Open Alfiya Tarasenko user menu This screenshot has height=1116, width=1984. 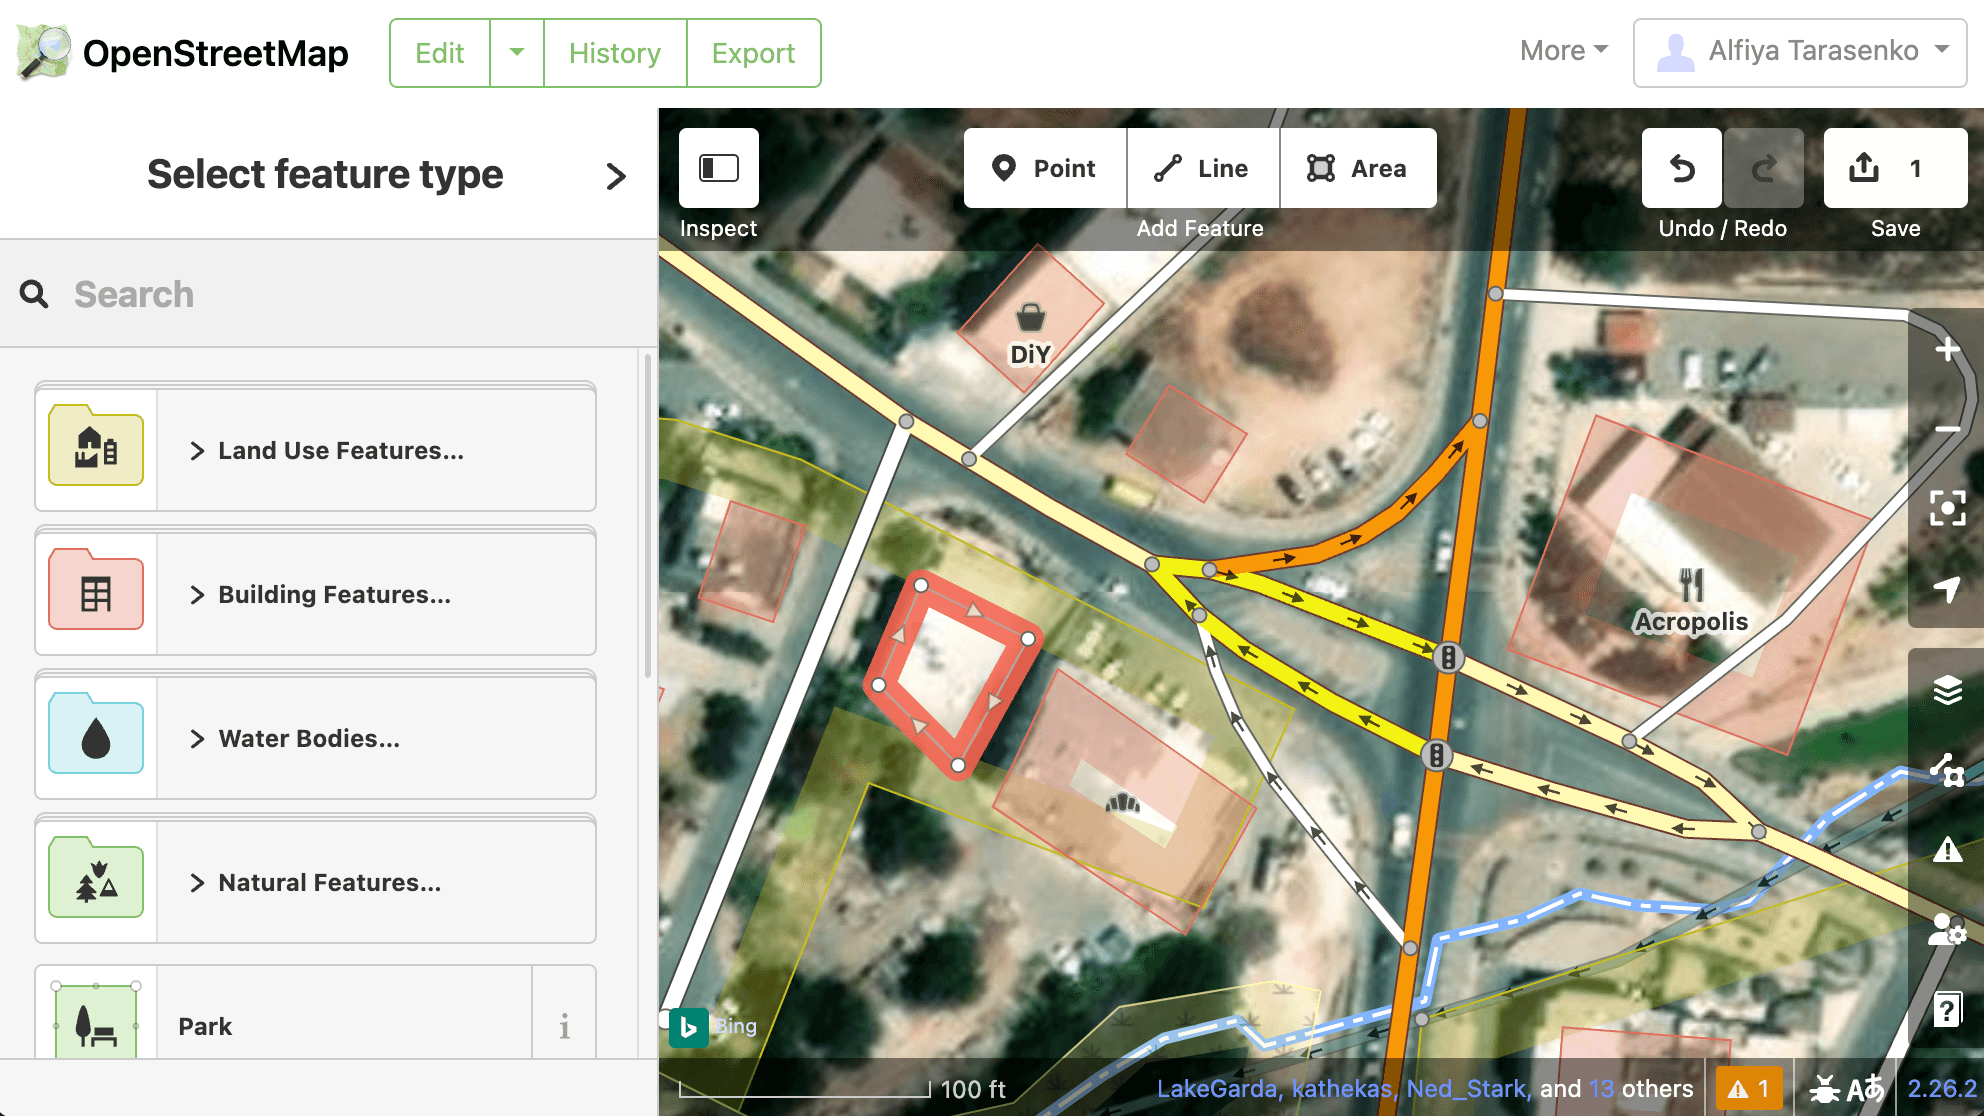click(1800, 52)
